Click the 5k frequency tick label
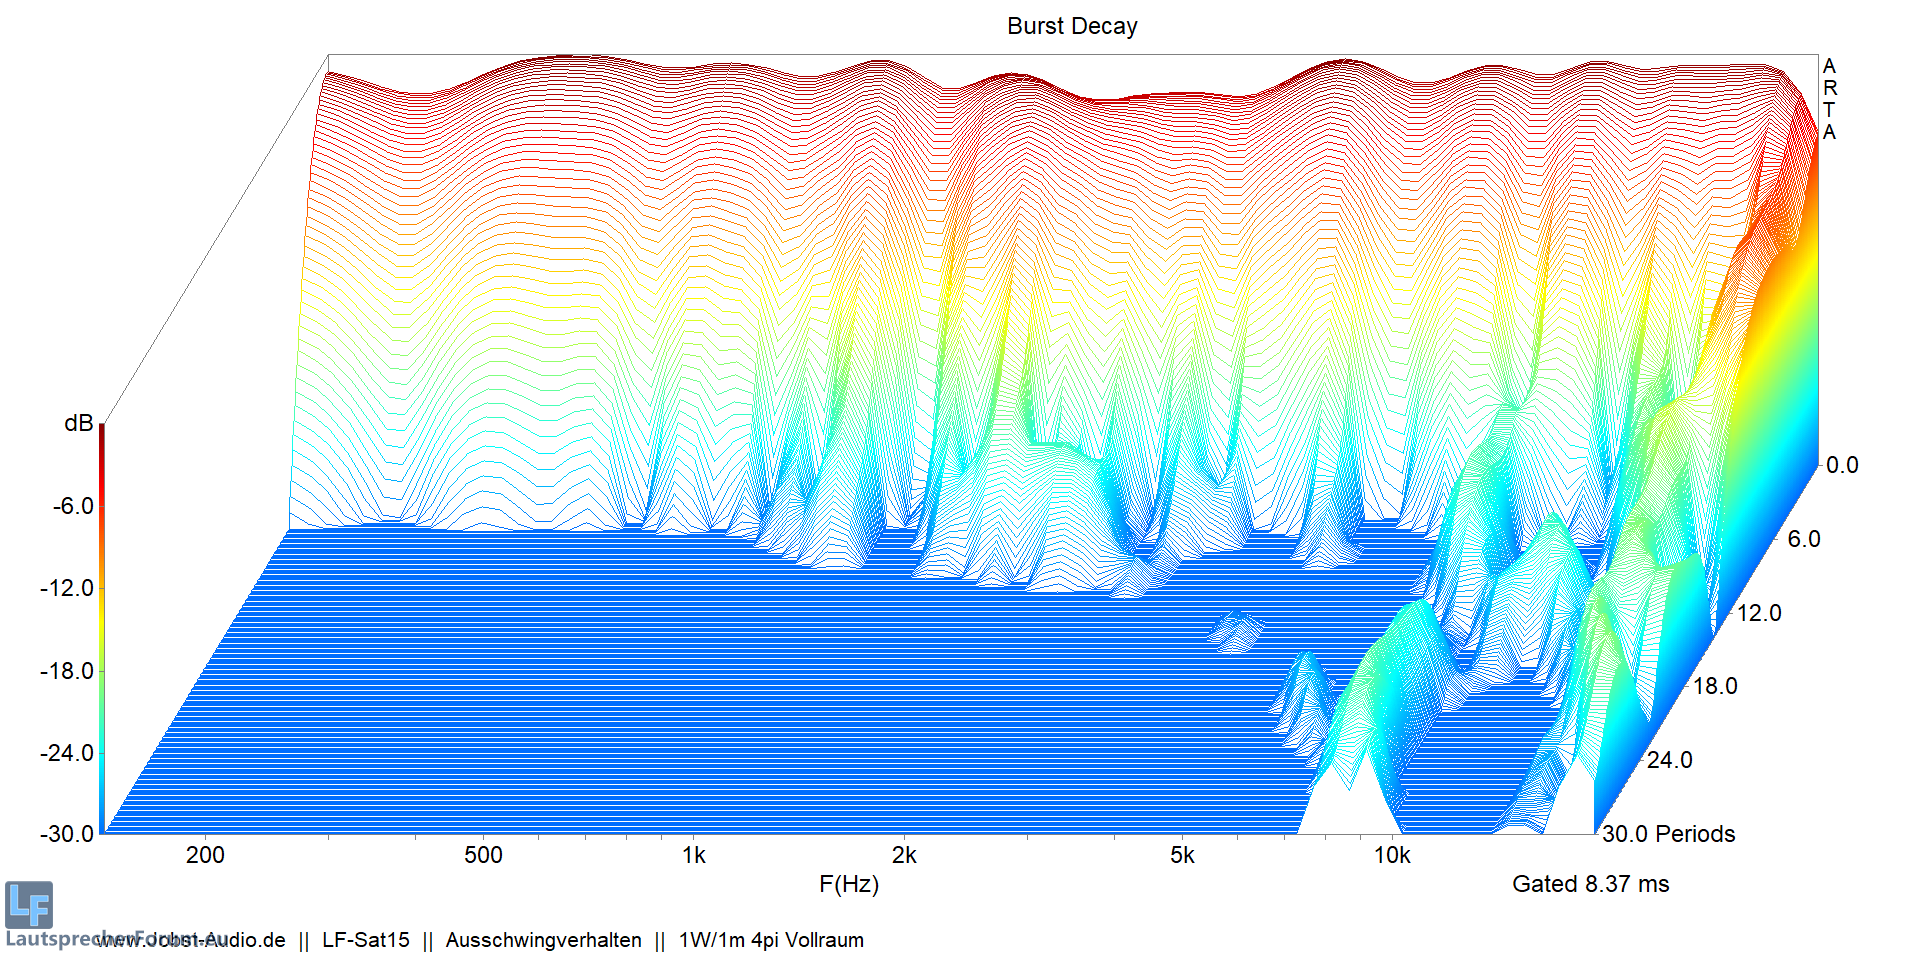This screenshot has height=956, width=1909. point(1182,855)
